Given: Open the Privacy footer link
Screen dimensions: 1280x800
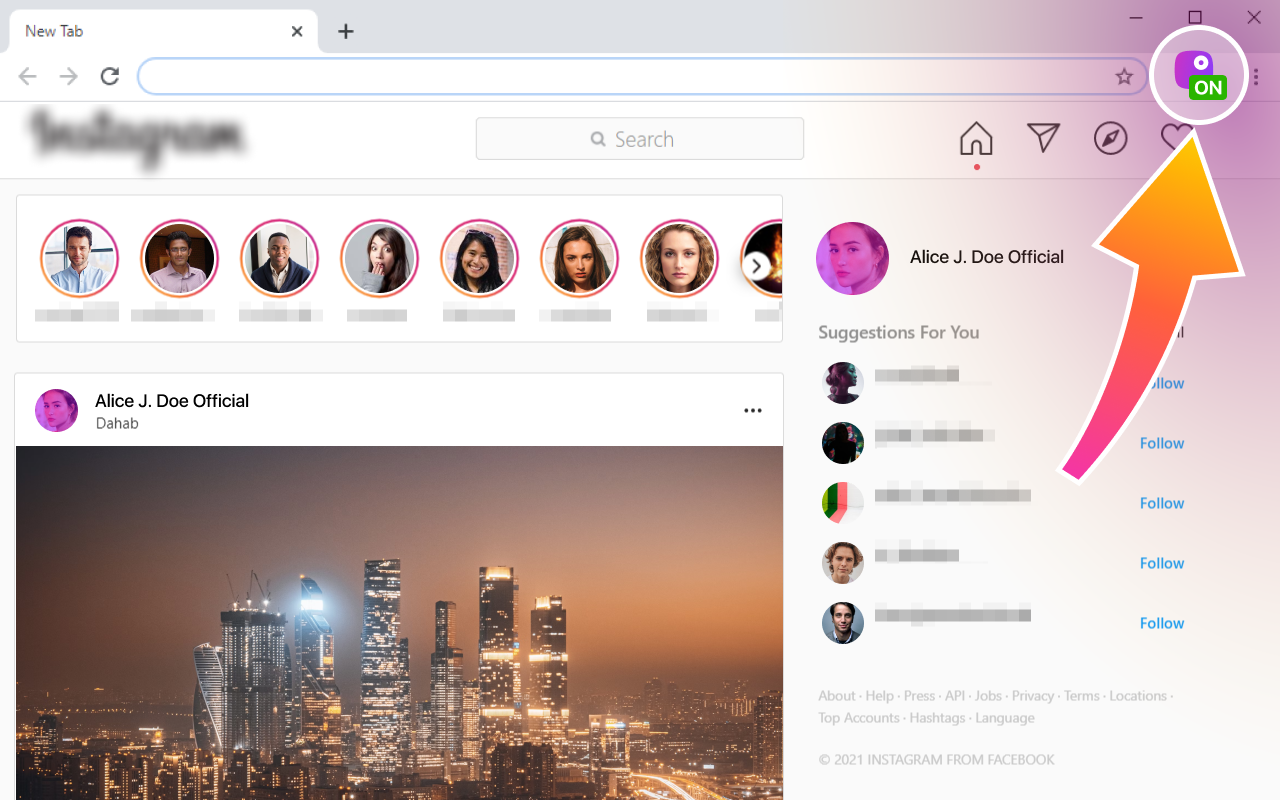Looking at the screenshot, I should 1033,695.
